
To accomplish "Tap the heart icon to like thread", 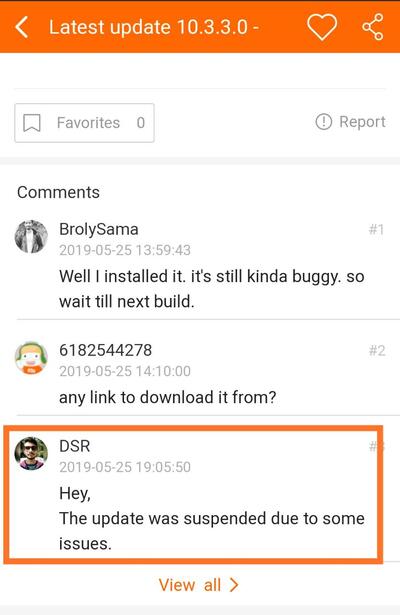I will point(322,27).
